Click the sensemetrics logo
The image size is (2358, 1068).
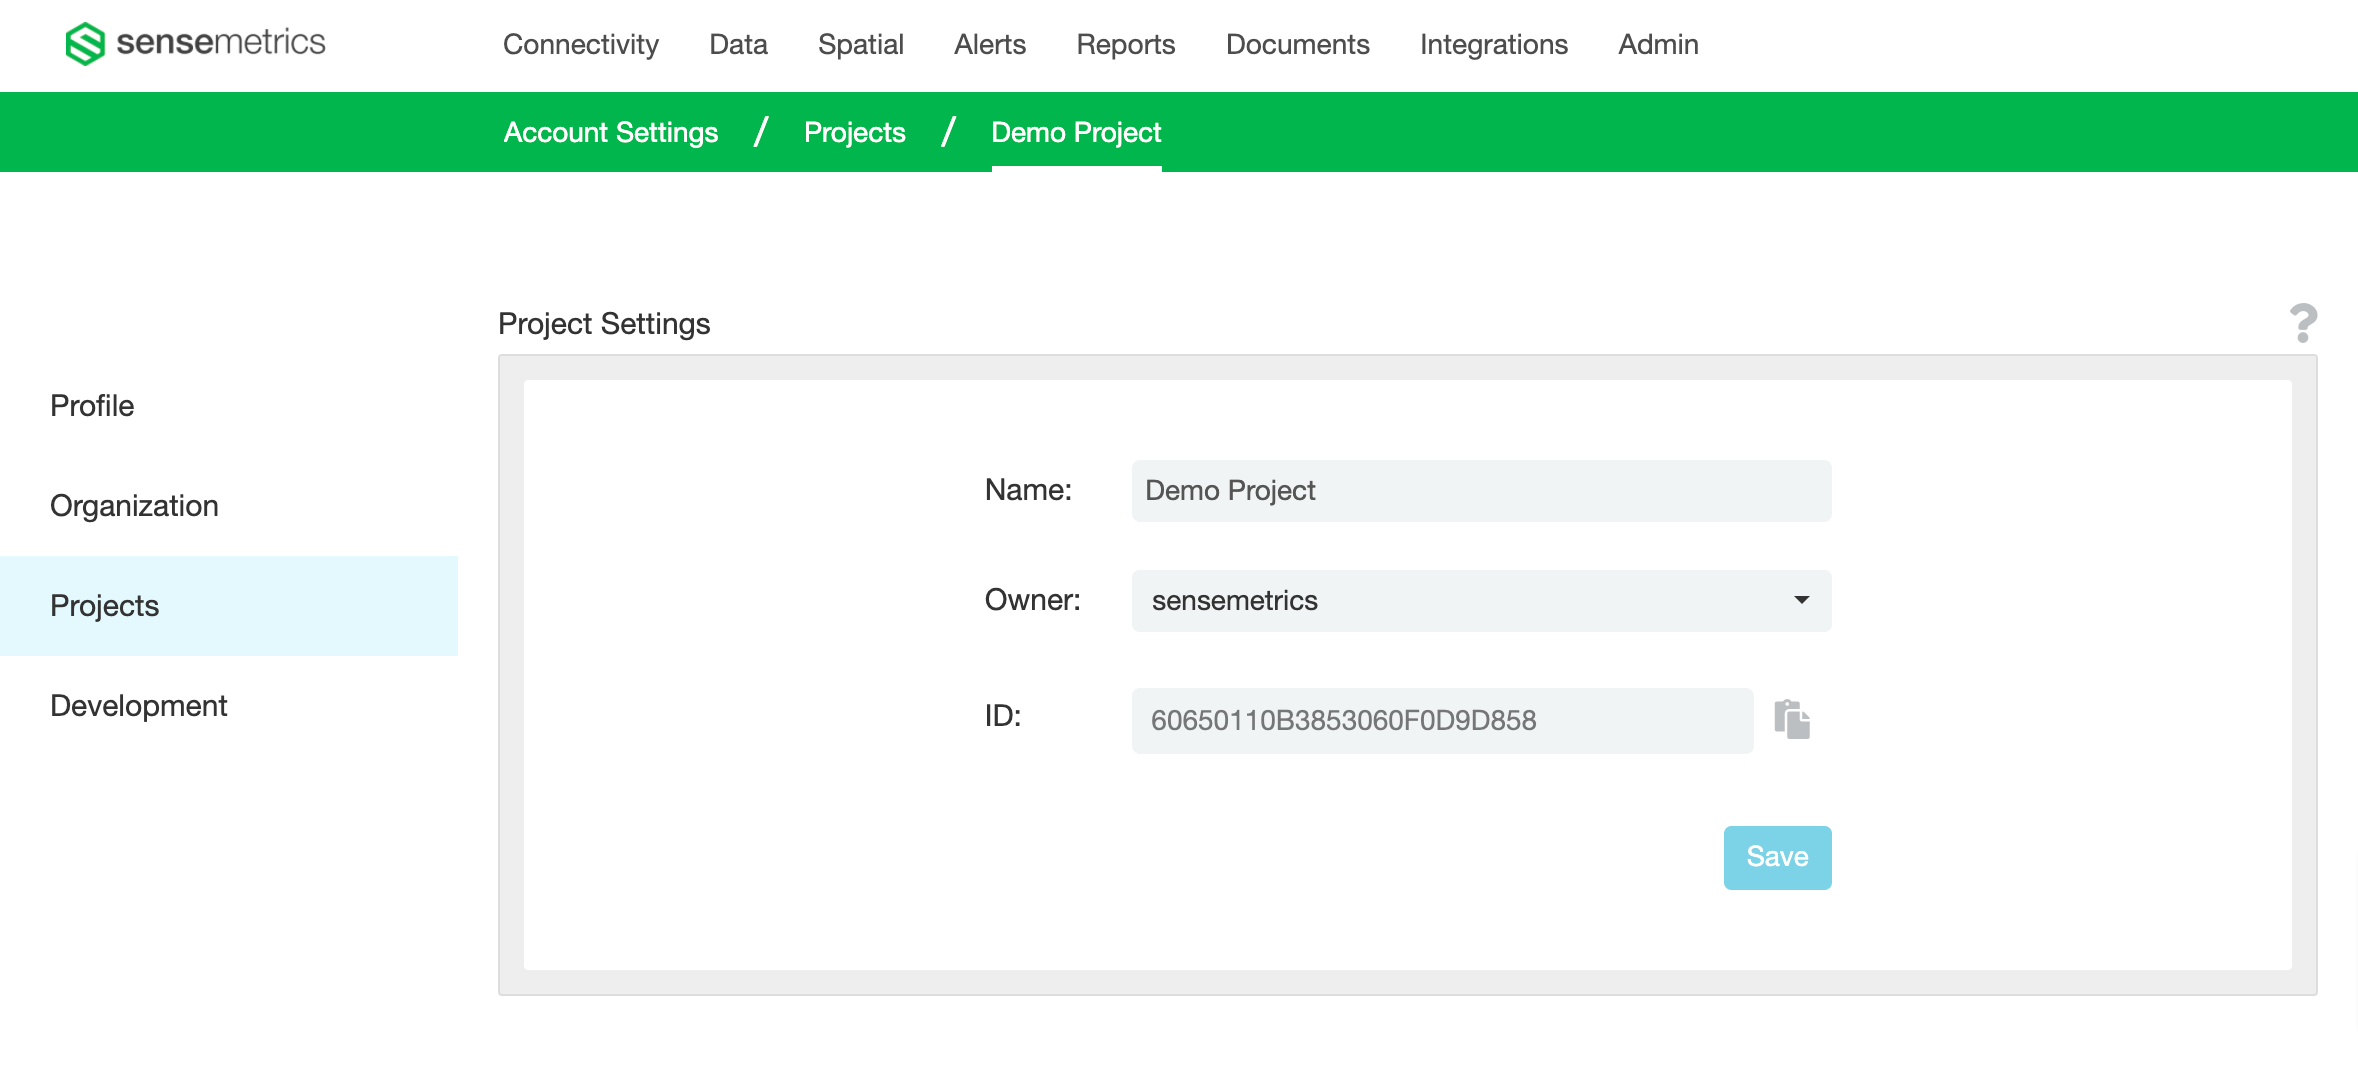tap(195, 43)
